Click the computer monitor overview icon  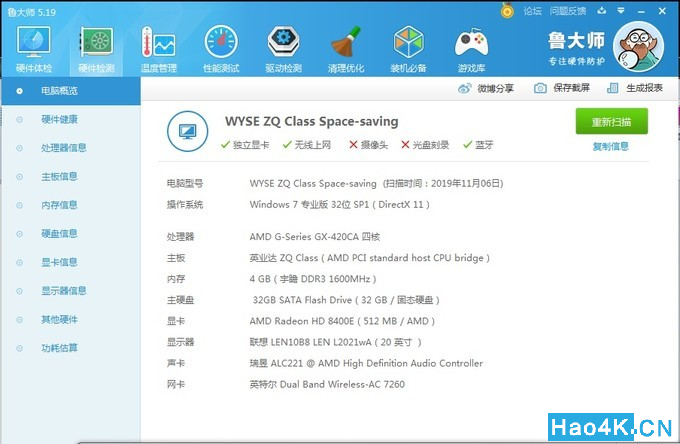click(187, 131)
